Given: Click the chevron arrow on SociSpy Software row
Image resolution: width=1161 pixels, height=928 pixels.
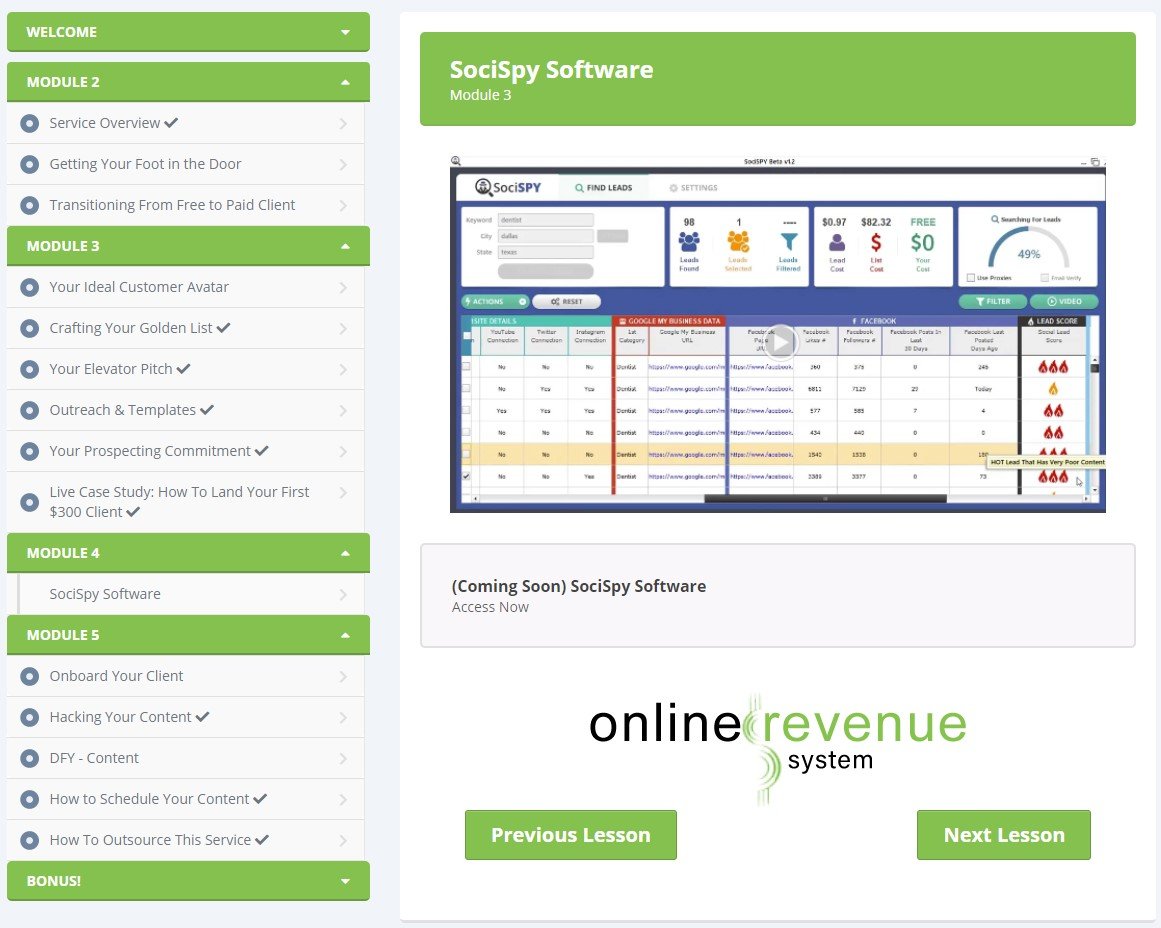Looking at the screenshot, I should [343, 595].
